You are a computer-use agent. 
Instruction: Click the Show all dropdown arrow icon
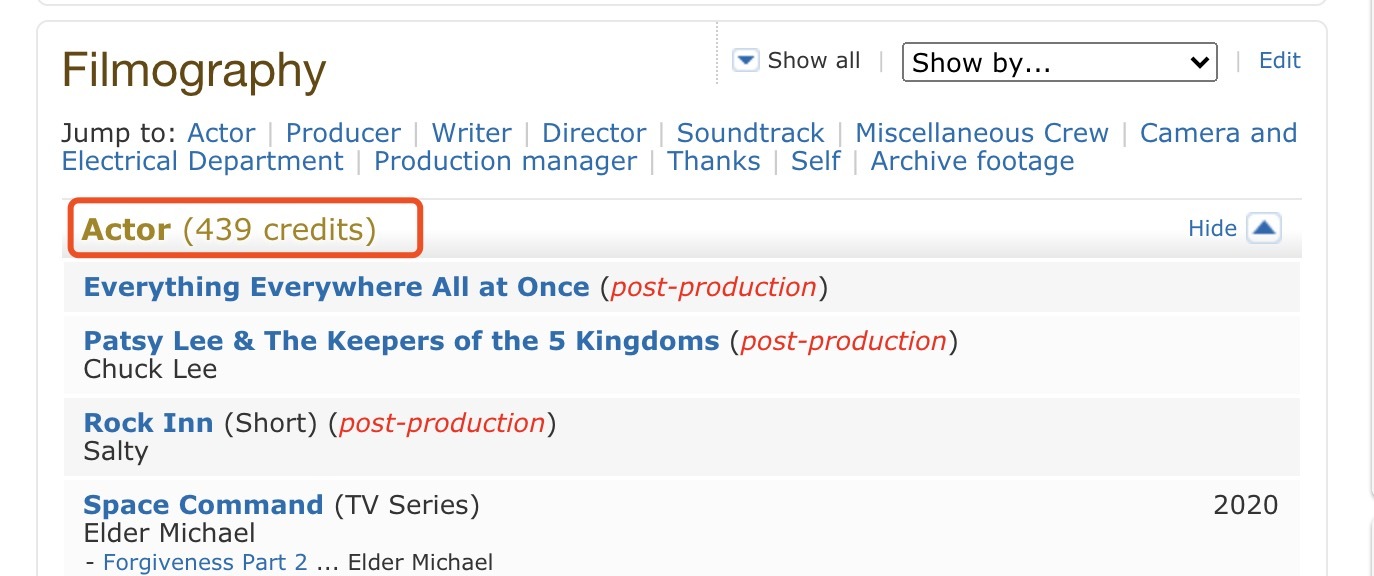746,61
